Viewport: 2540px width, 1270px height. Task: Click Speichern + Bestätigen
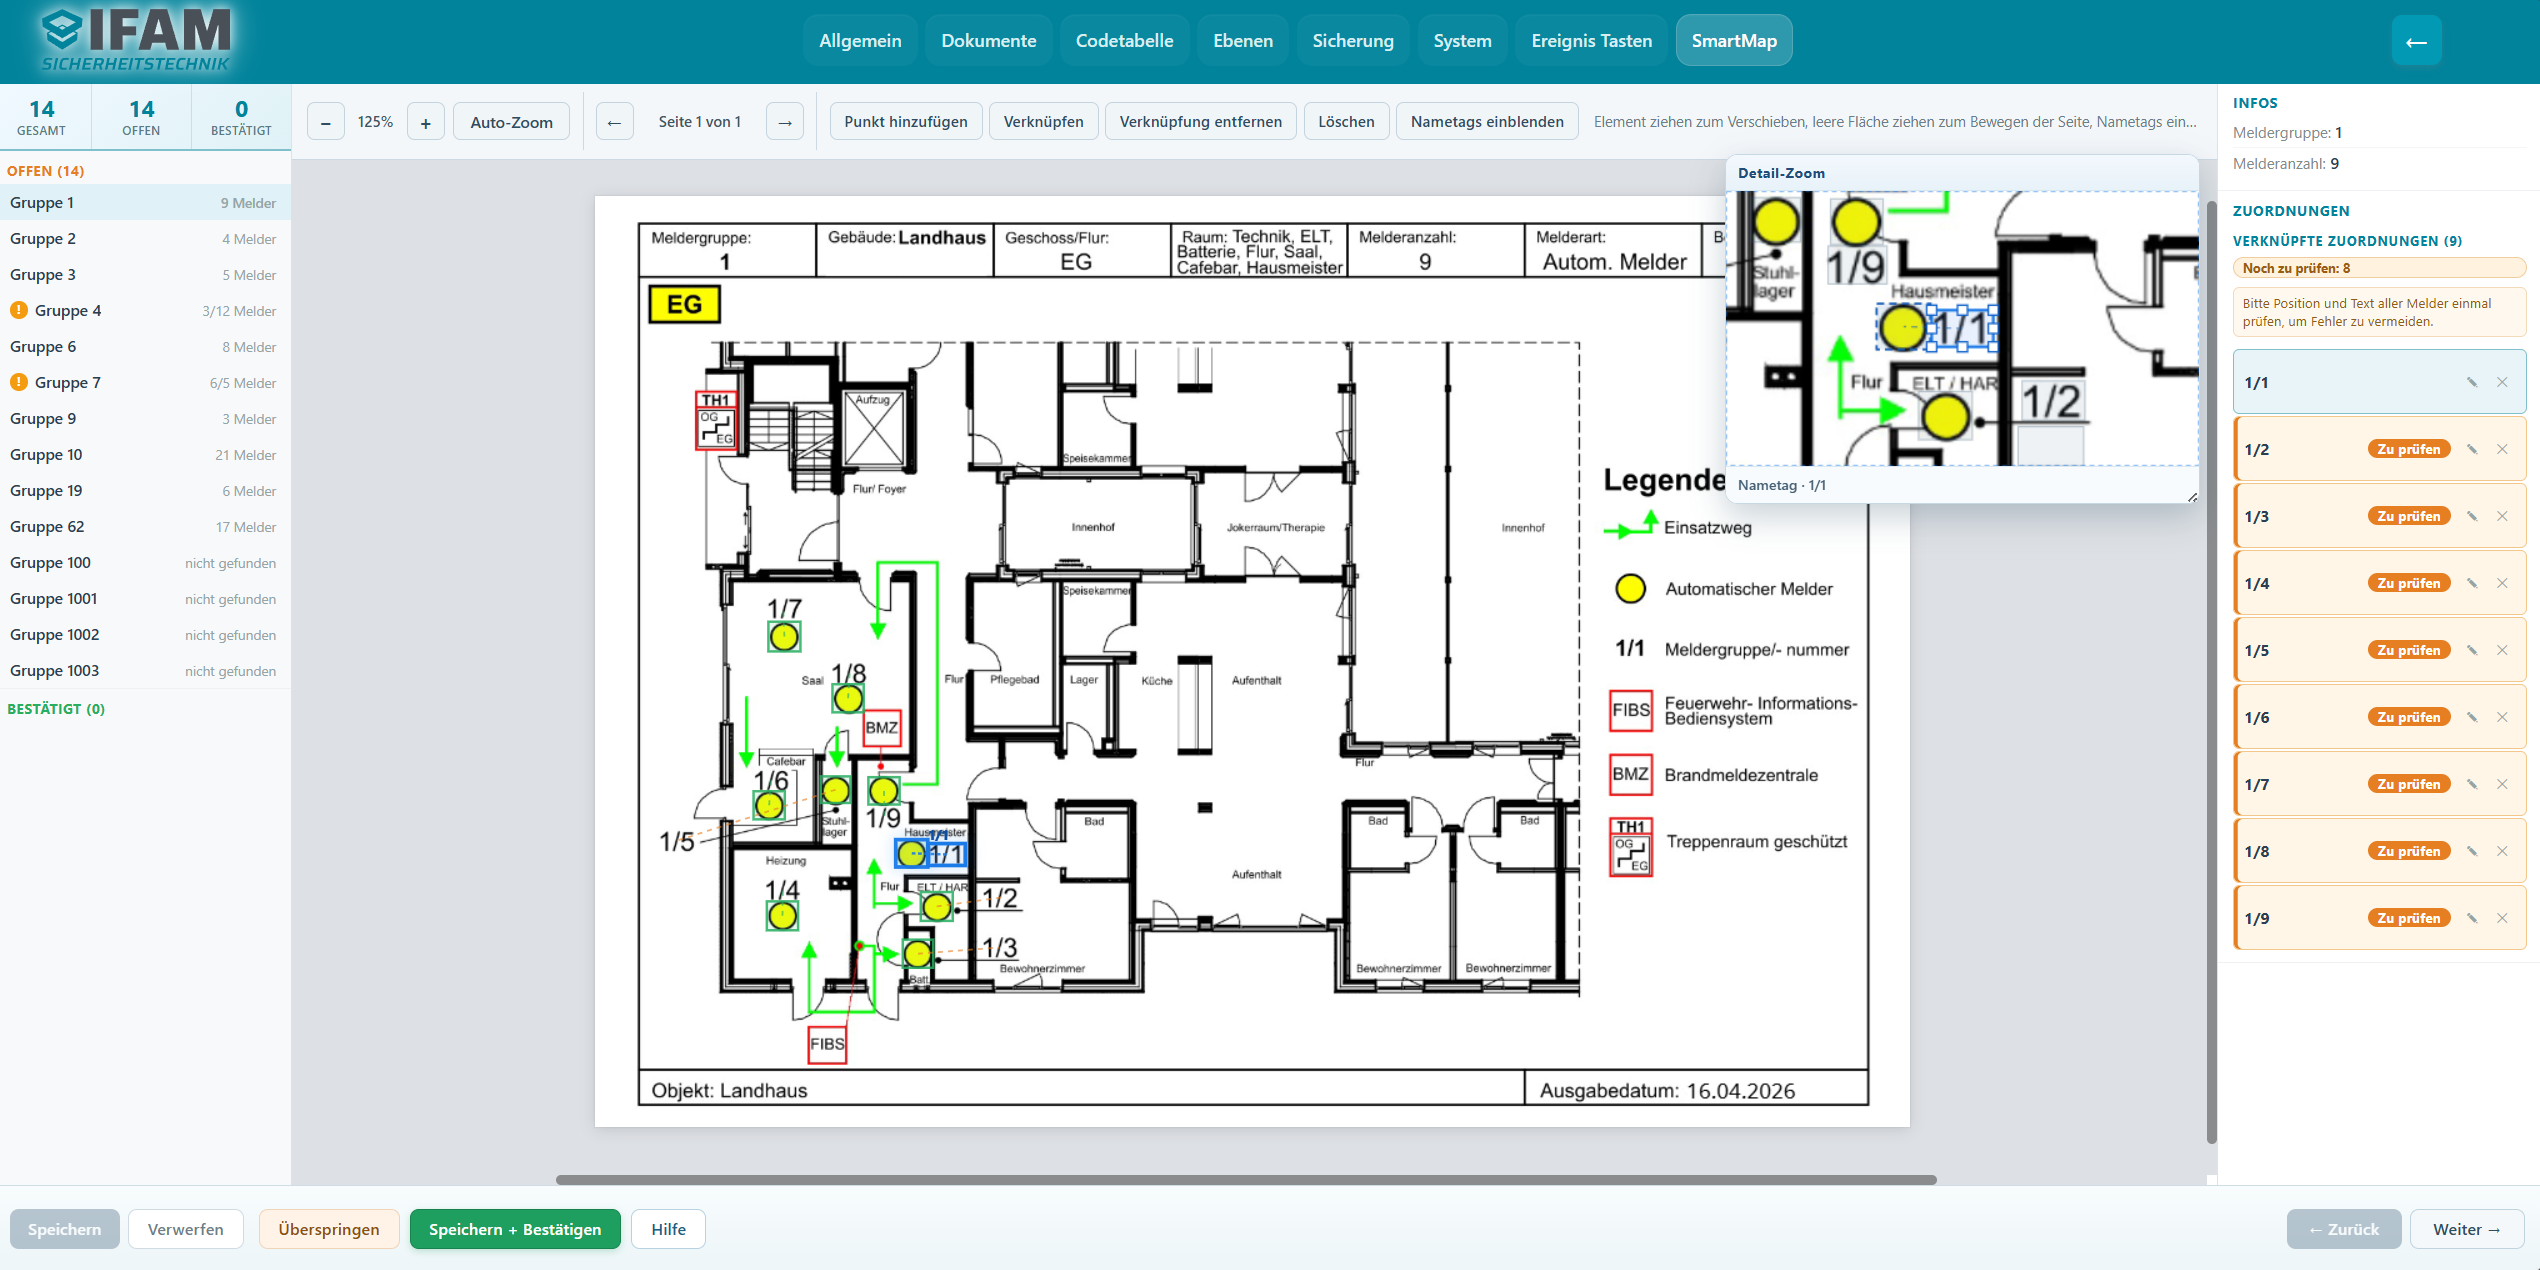pos(515,1229)
